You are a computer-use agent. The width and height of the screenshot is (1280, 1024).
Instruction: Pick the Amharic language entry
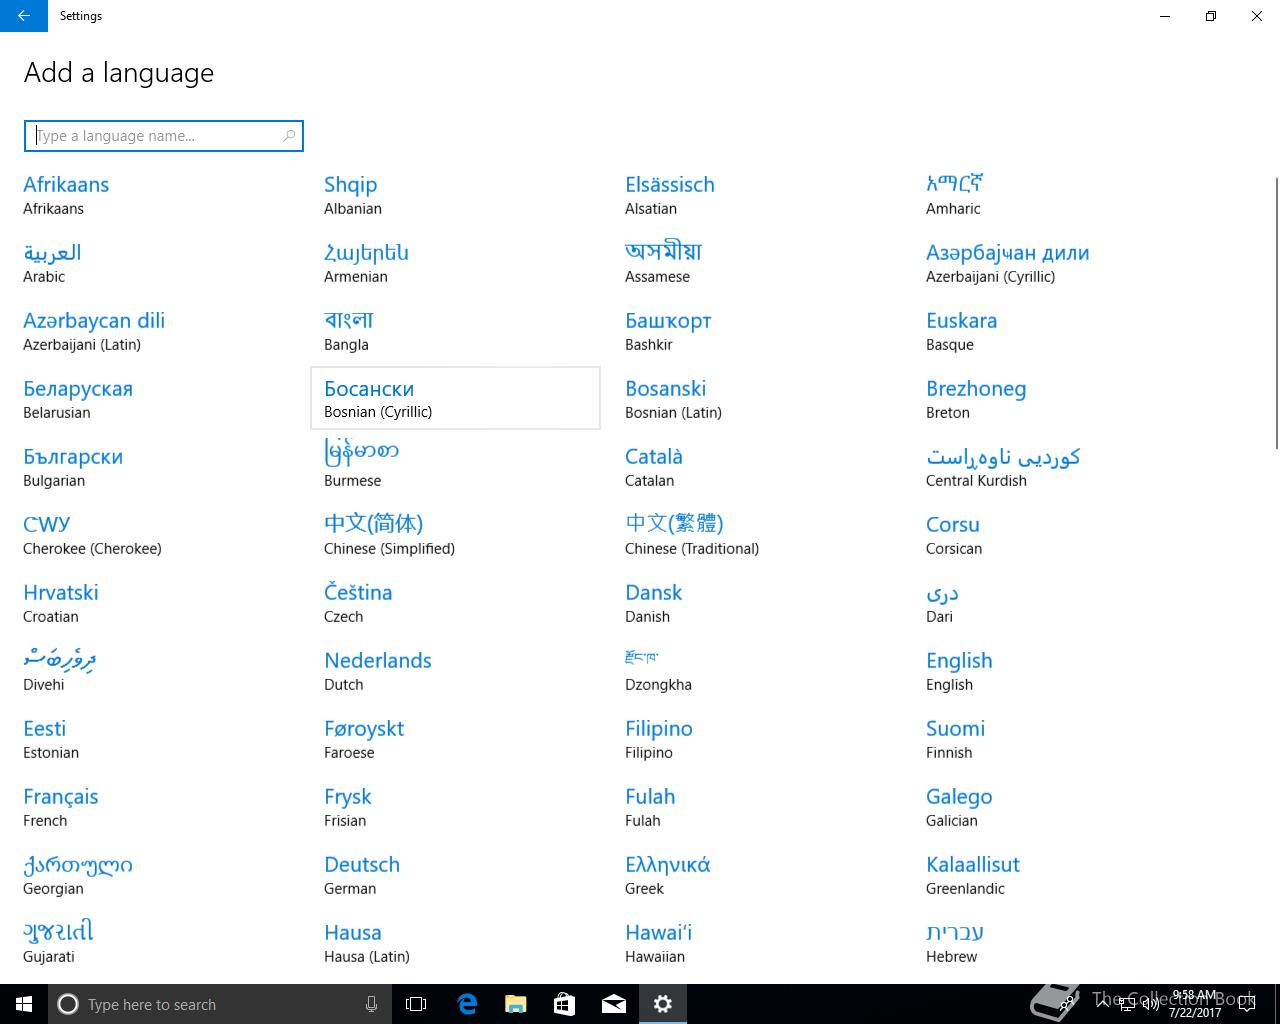1057,194
